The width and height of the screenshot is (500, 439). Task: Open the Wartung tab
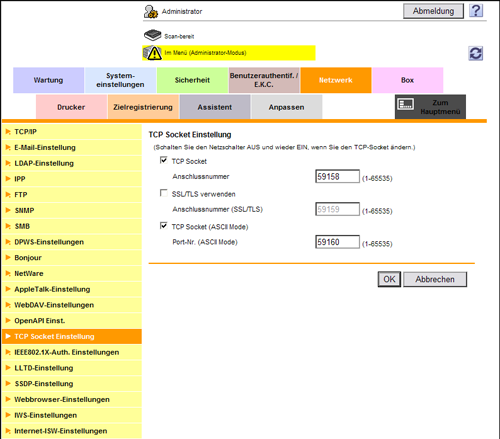click(x=48, y=80)
